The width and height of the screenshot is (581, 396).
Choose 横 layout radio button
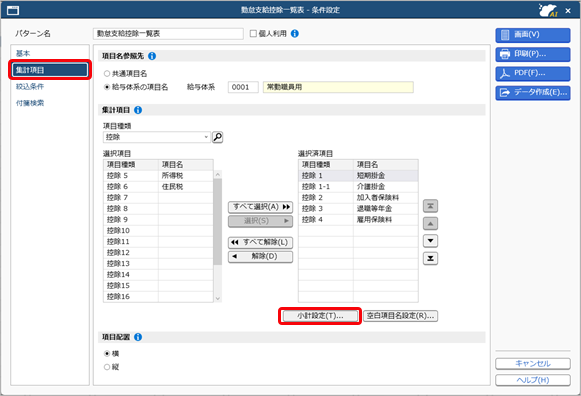(107, 353)
